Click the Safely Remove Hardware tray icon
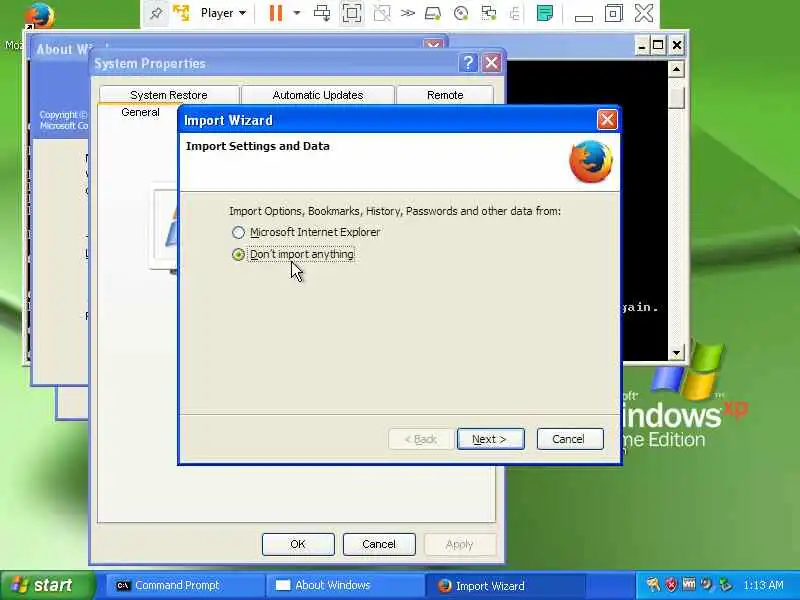This screenshot has width=800, height=600. click(724, 585)
